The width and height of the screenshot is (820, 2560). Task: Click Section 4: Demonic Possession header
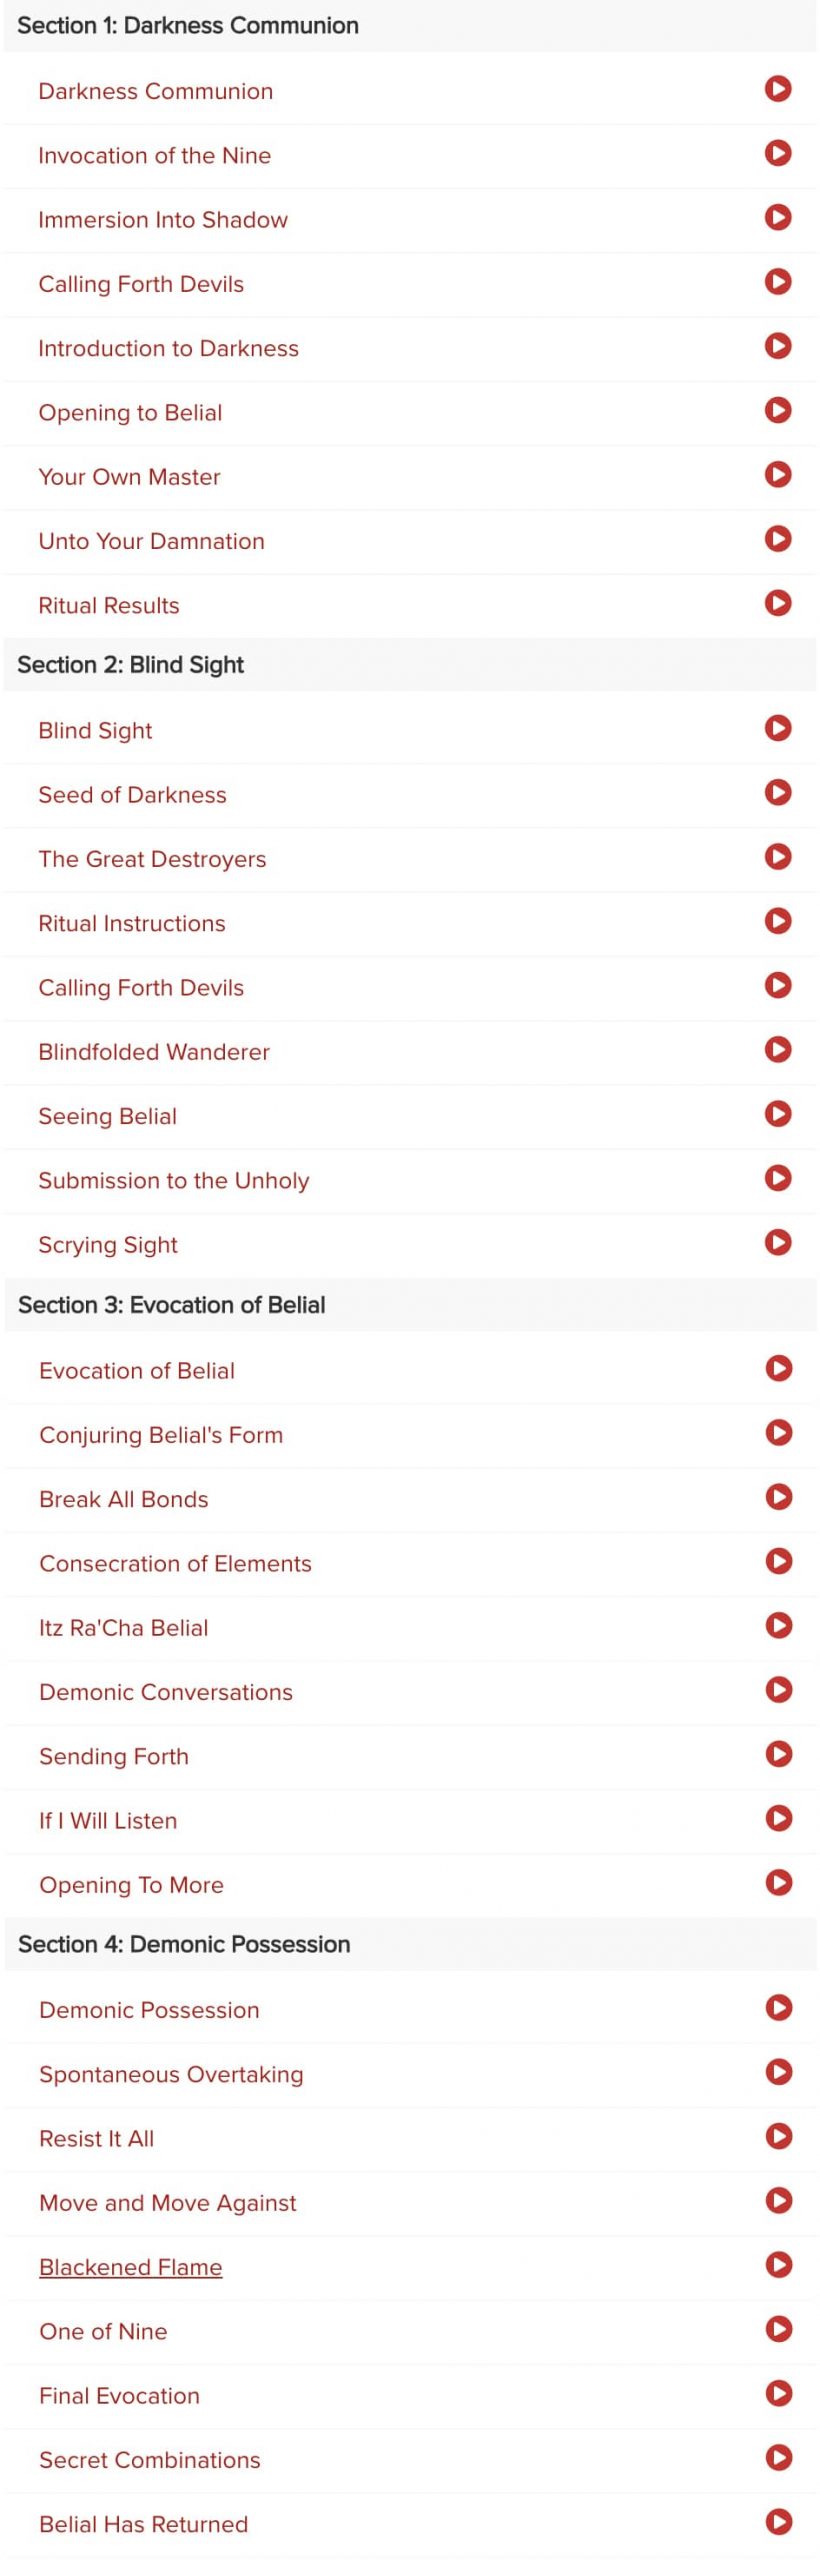coord(410,1944)
